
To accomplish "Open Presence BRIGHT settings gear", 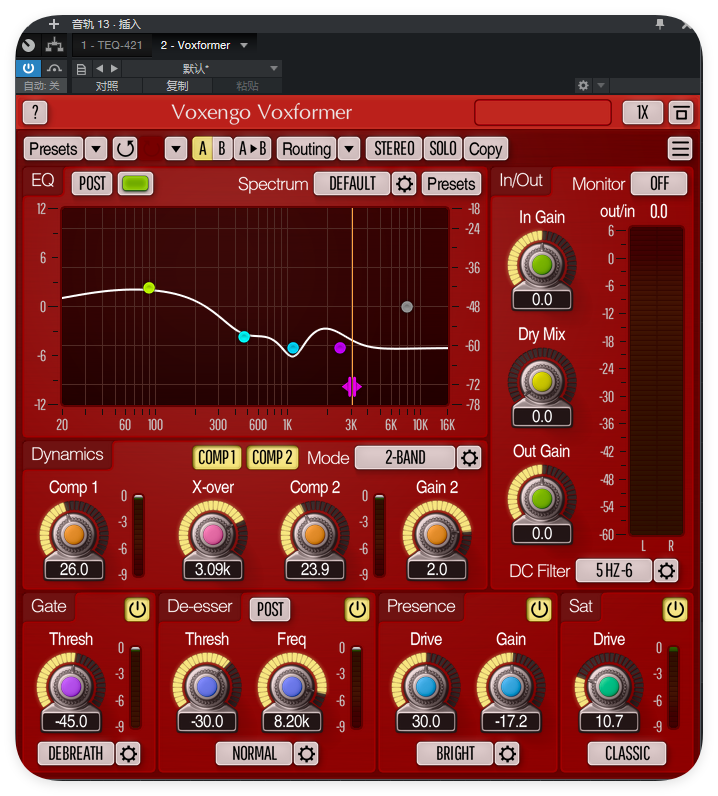I will pos(507,754).
